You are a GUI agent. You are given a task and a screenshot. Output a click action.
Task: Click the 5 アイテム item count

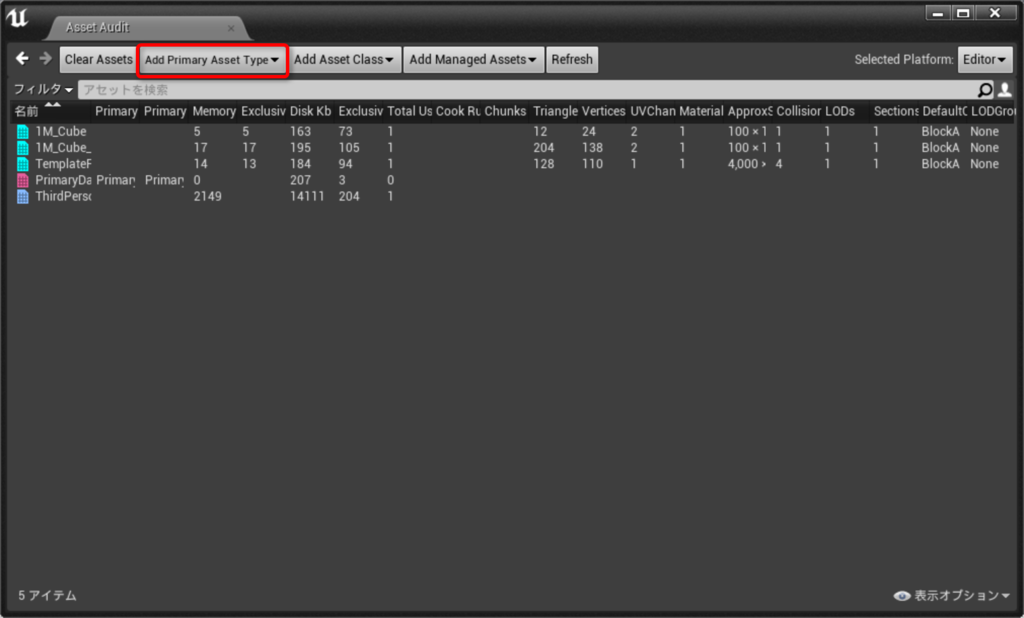tap(47, 596)
